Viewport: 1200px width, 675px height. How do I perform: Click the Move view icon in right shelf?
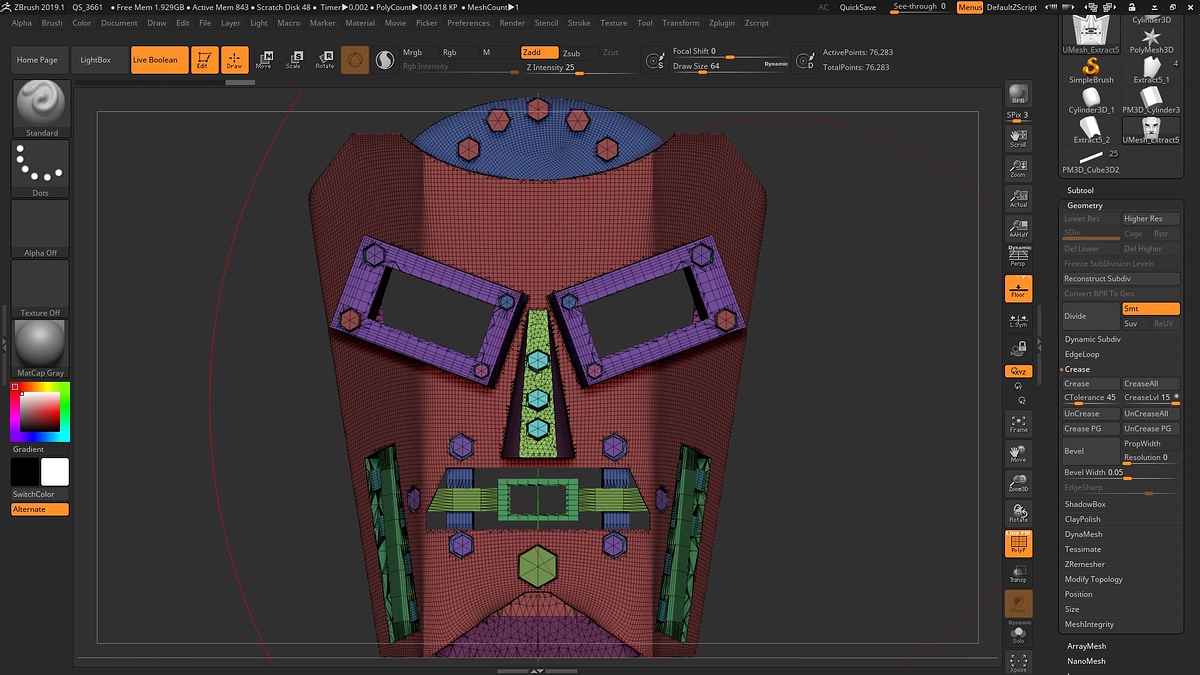(1018, 453)
